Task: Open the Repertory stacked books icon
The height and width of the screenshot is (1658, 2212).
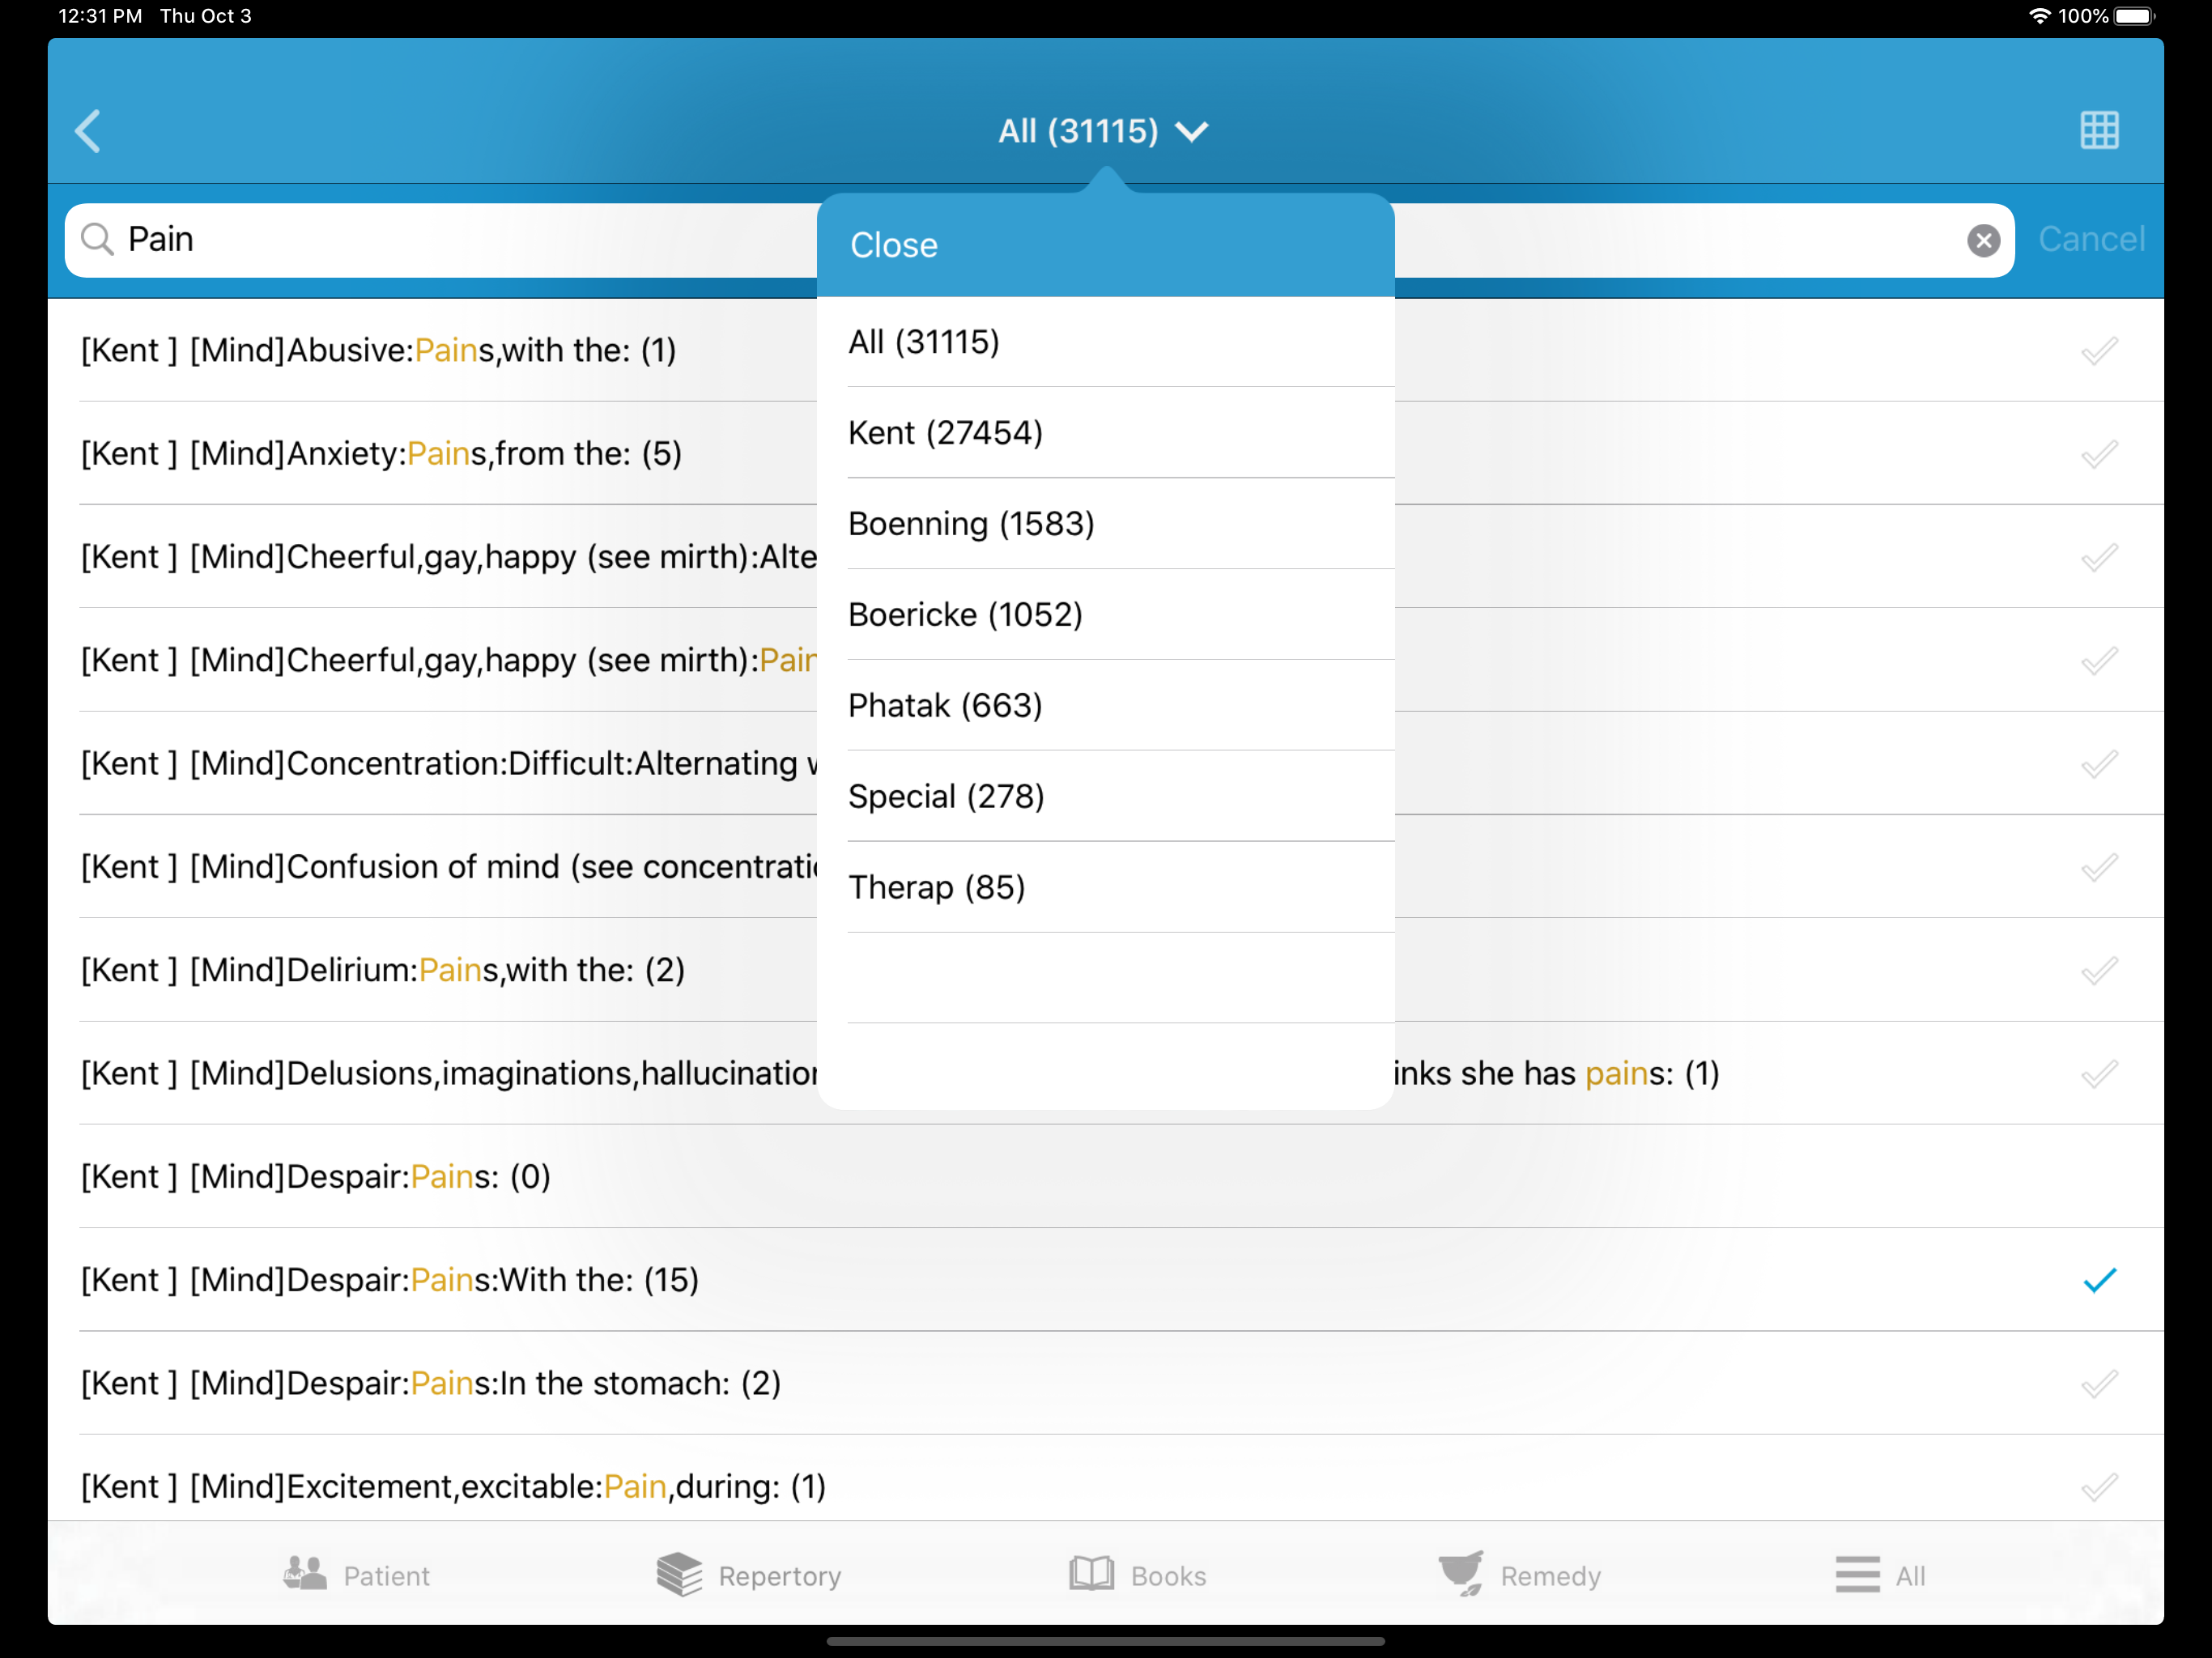Action: pos(679,1574)
